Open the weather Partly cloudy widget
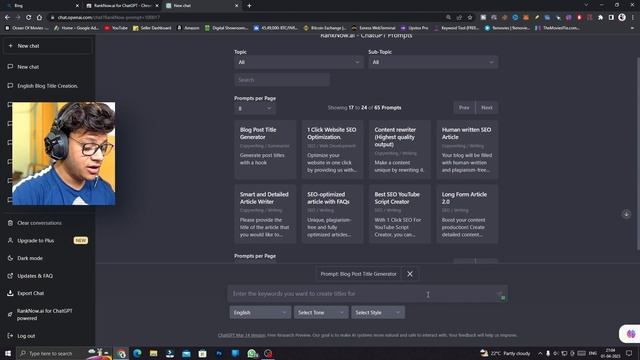Image resolution: width=640 pixels, height=360 pixels. 505,353
